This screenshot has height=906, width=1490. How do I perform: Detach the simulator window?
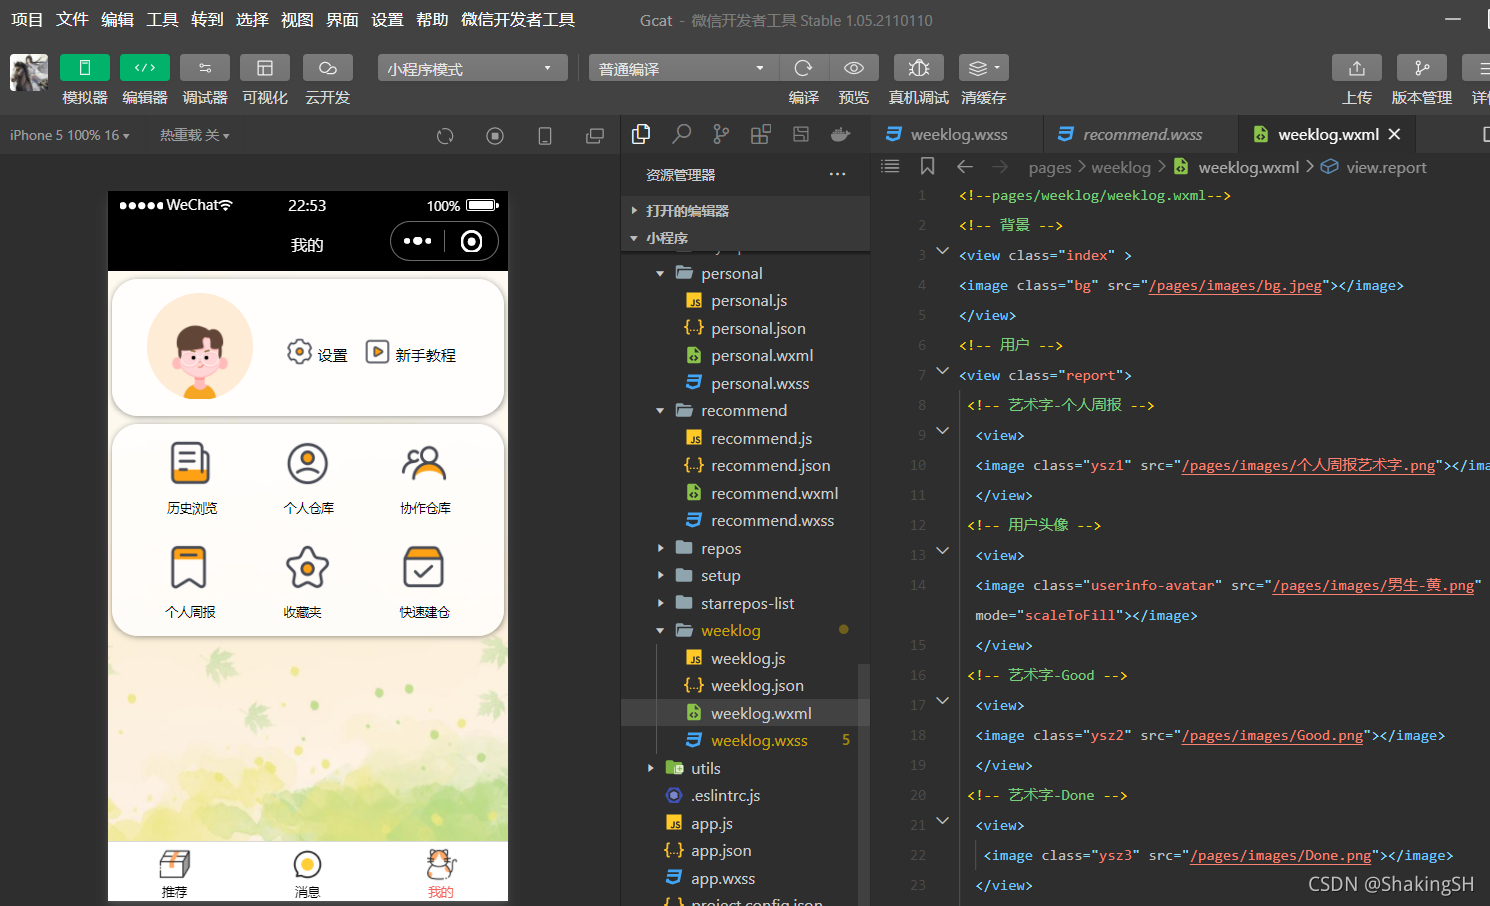(595, 136)
